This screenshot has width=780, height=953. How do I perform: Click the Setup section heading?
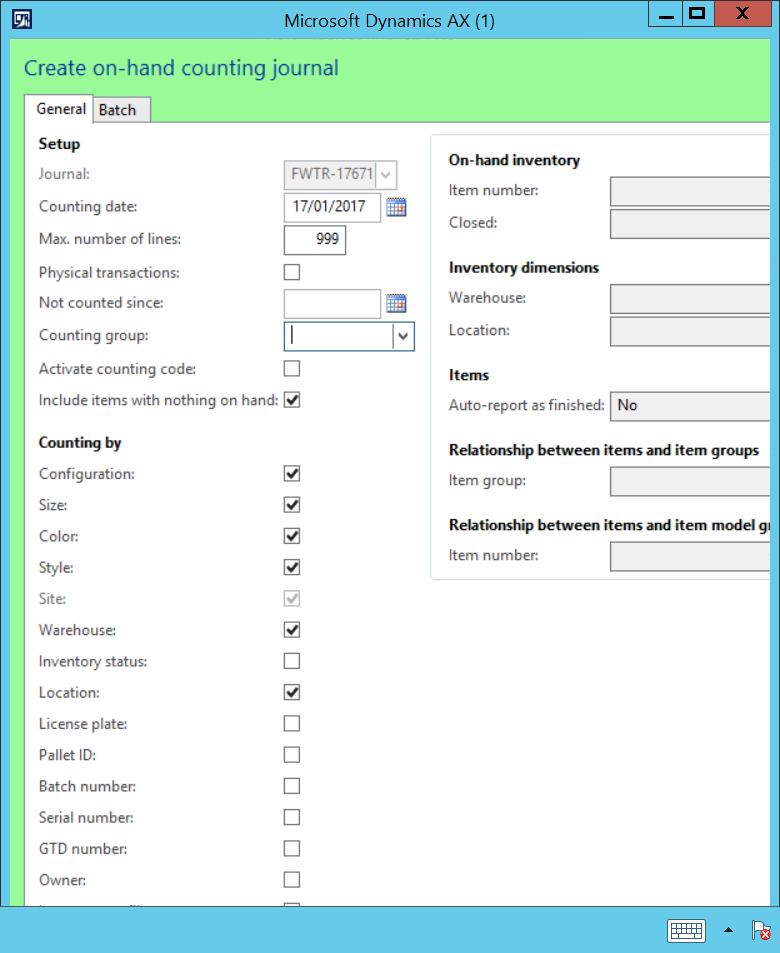coord(59,144)
